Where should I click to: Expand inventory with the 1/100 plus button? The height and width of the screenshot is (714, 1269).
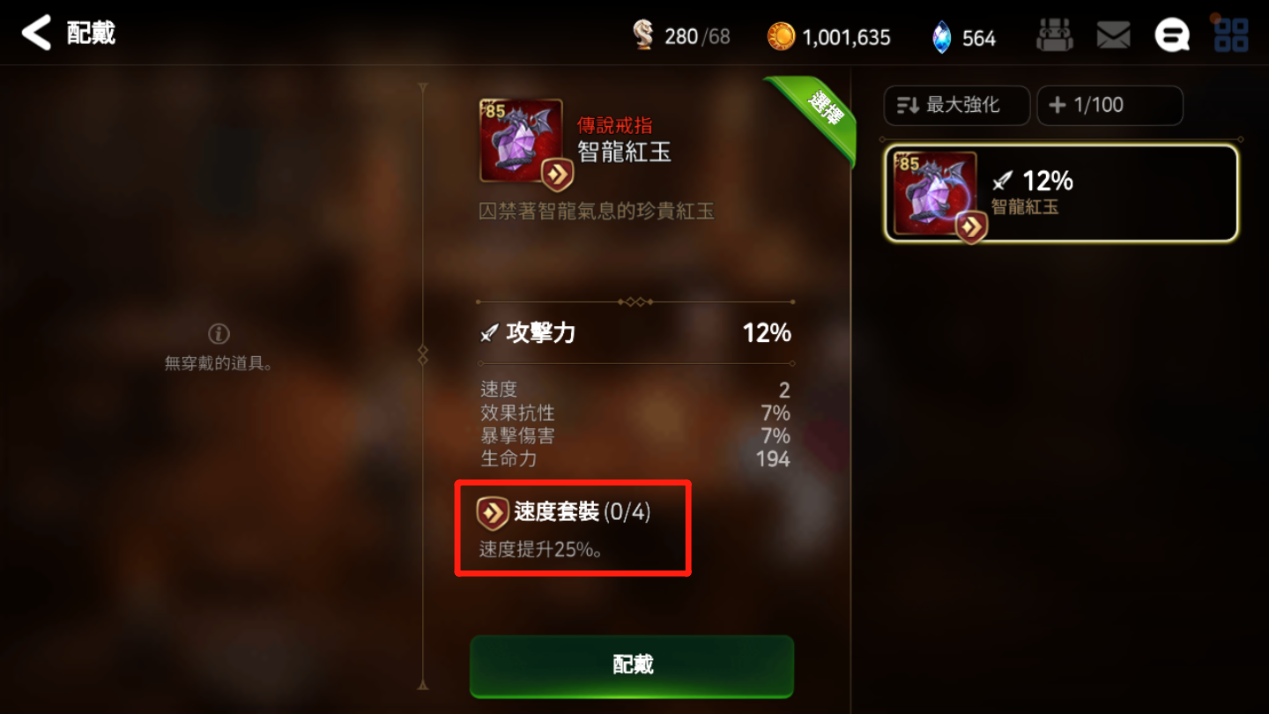[1110, 105]
